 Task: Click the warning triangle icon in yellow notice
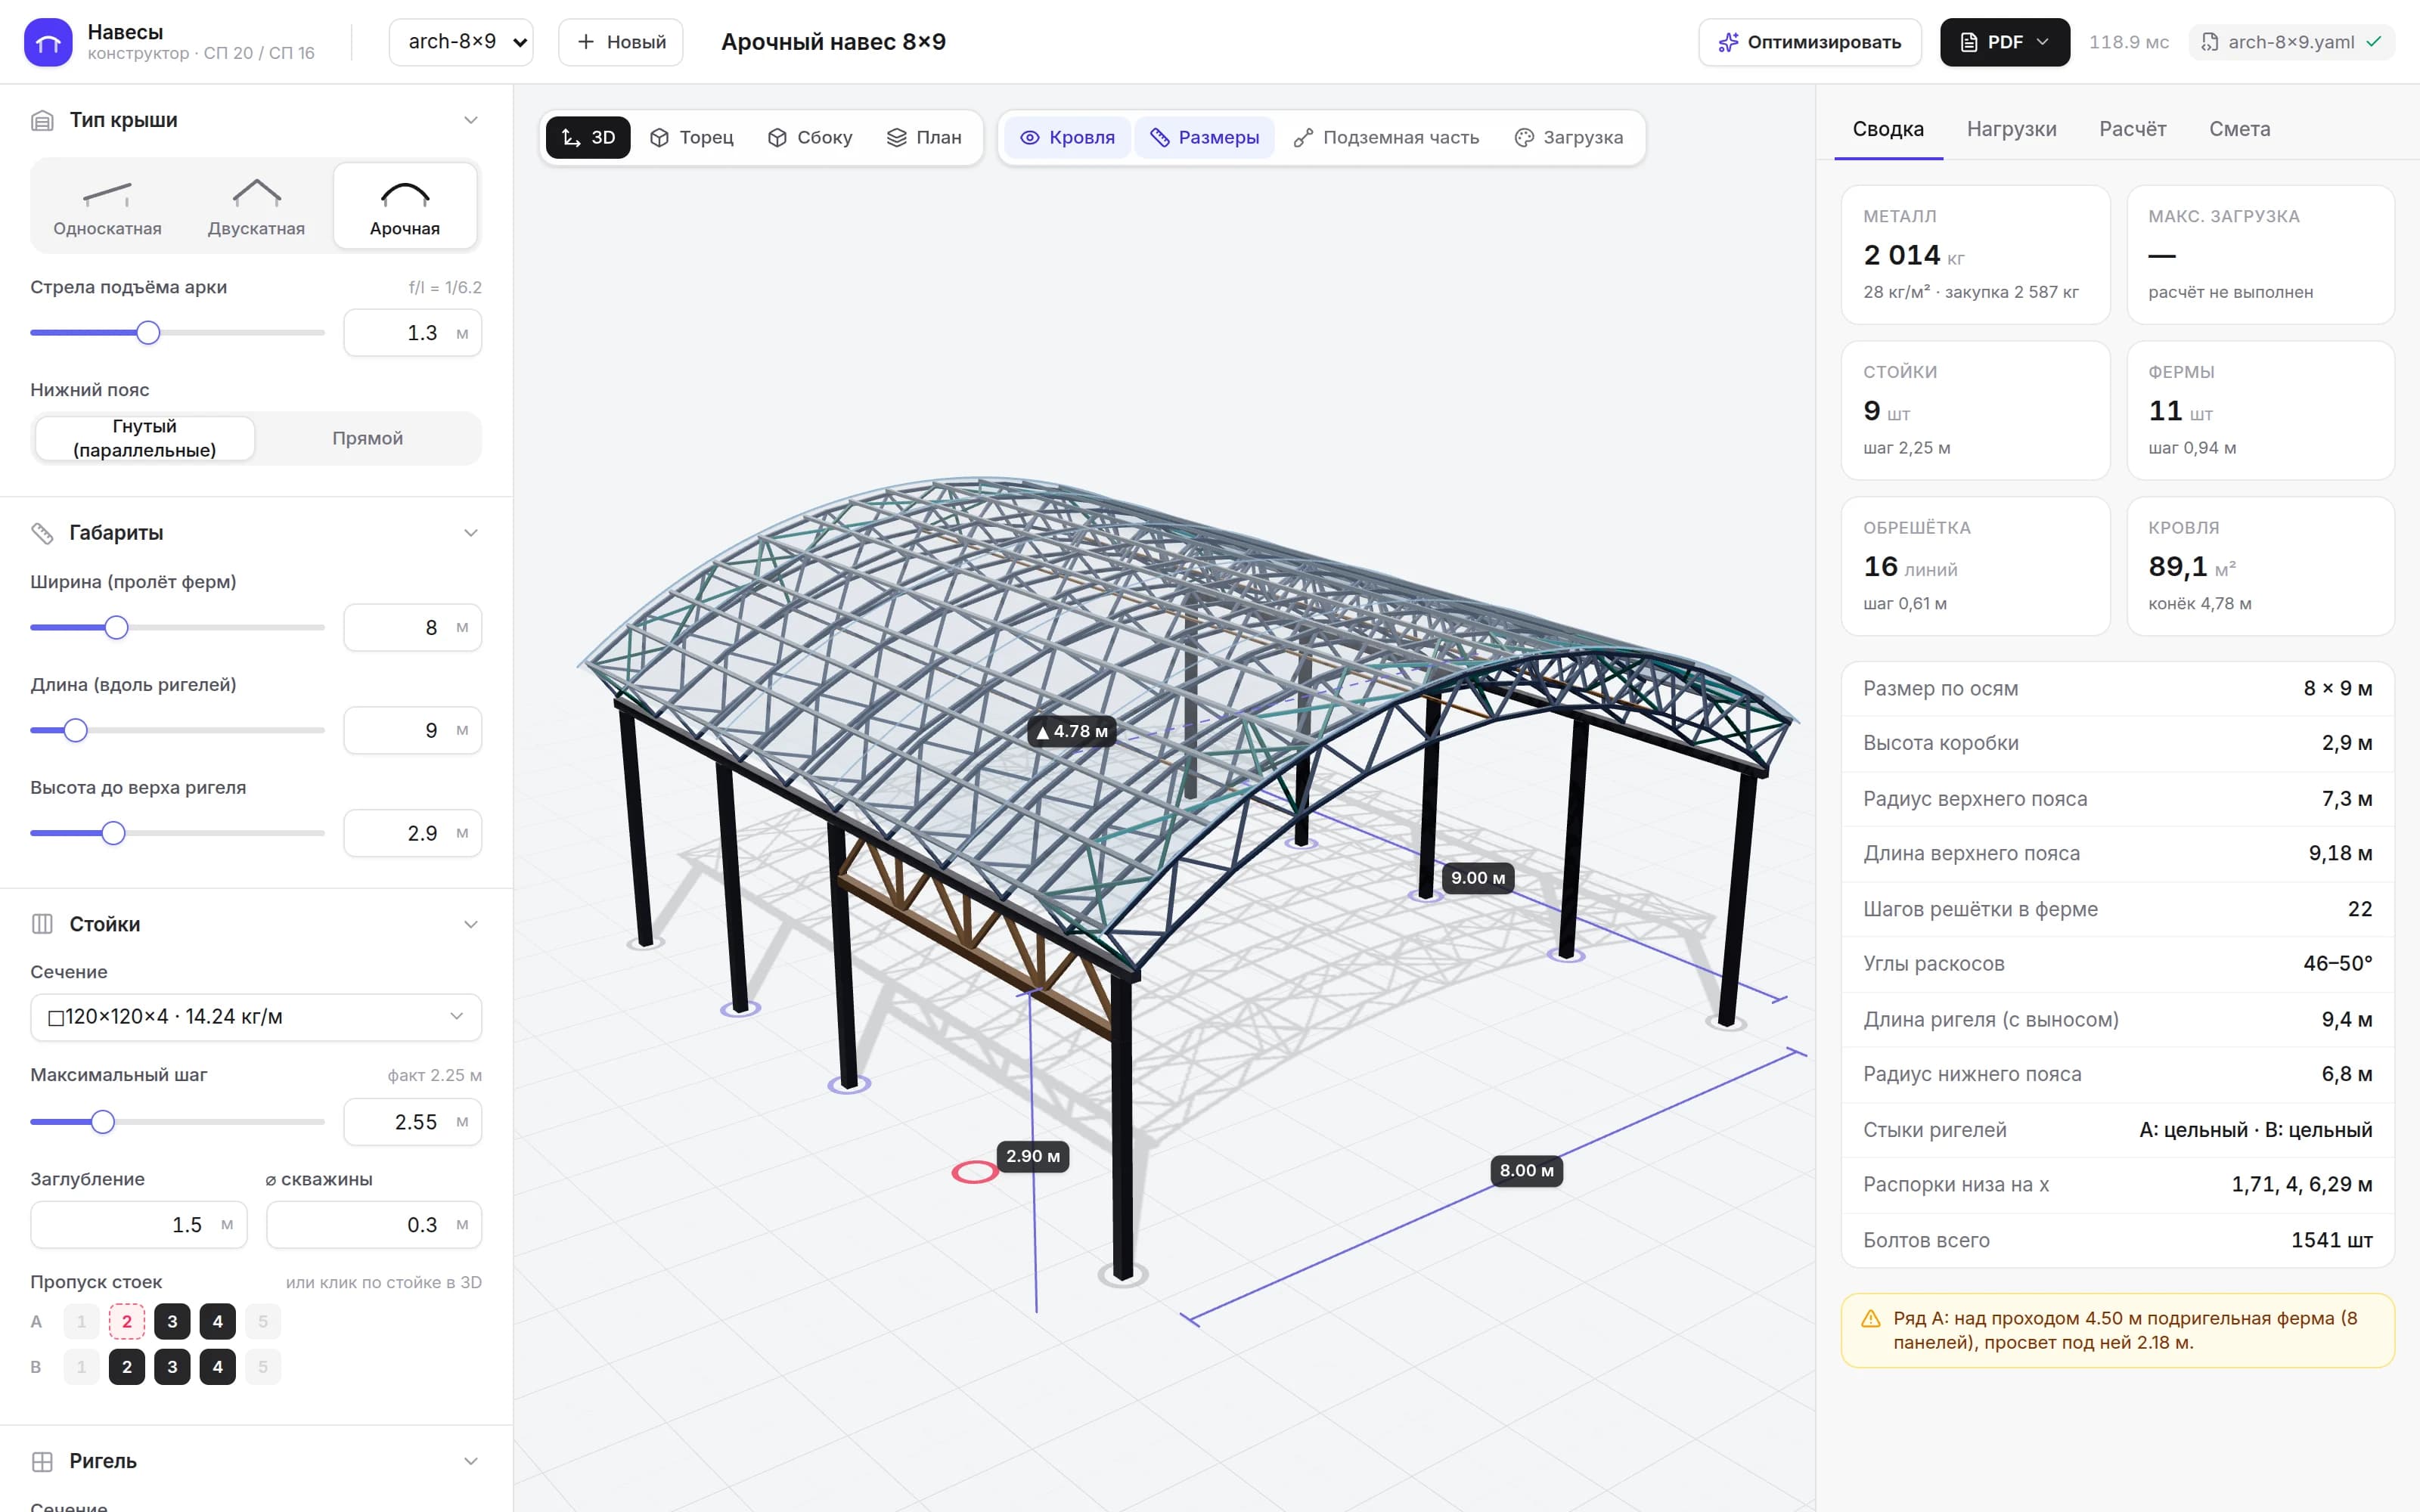(1871, 1319)
